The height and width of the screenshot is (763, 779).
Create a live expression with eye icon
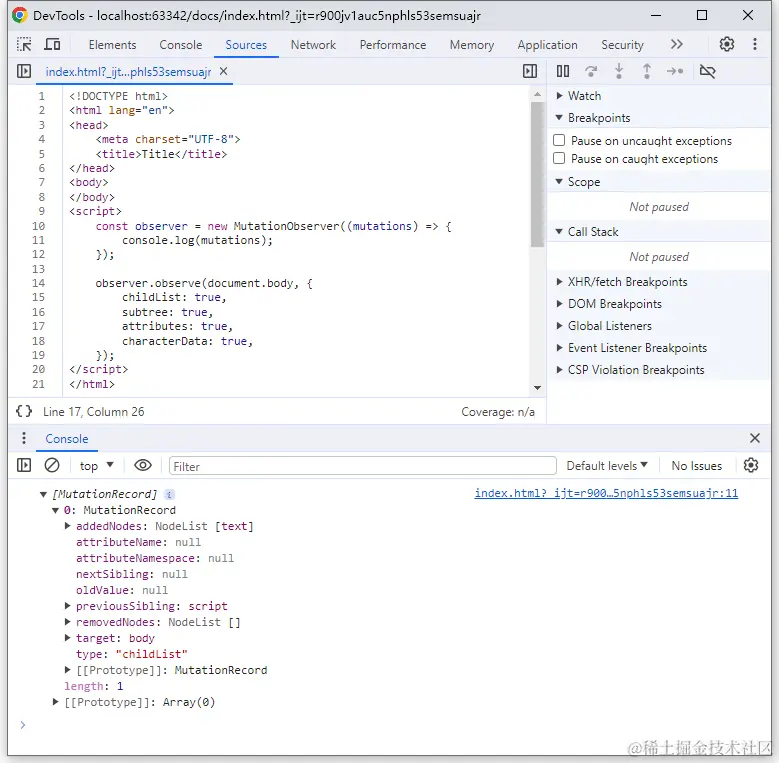(x=143, y=465)
